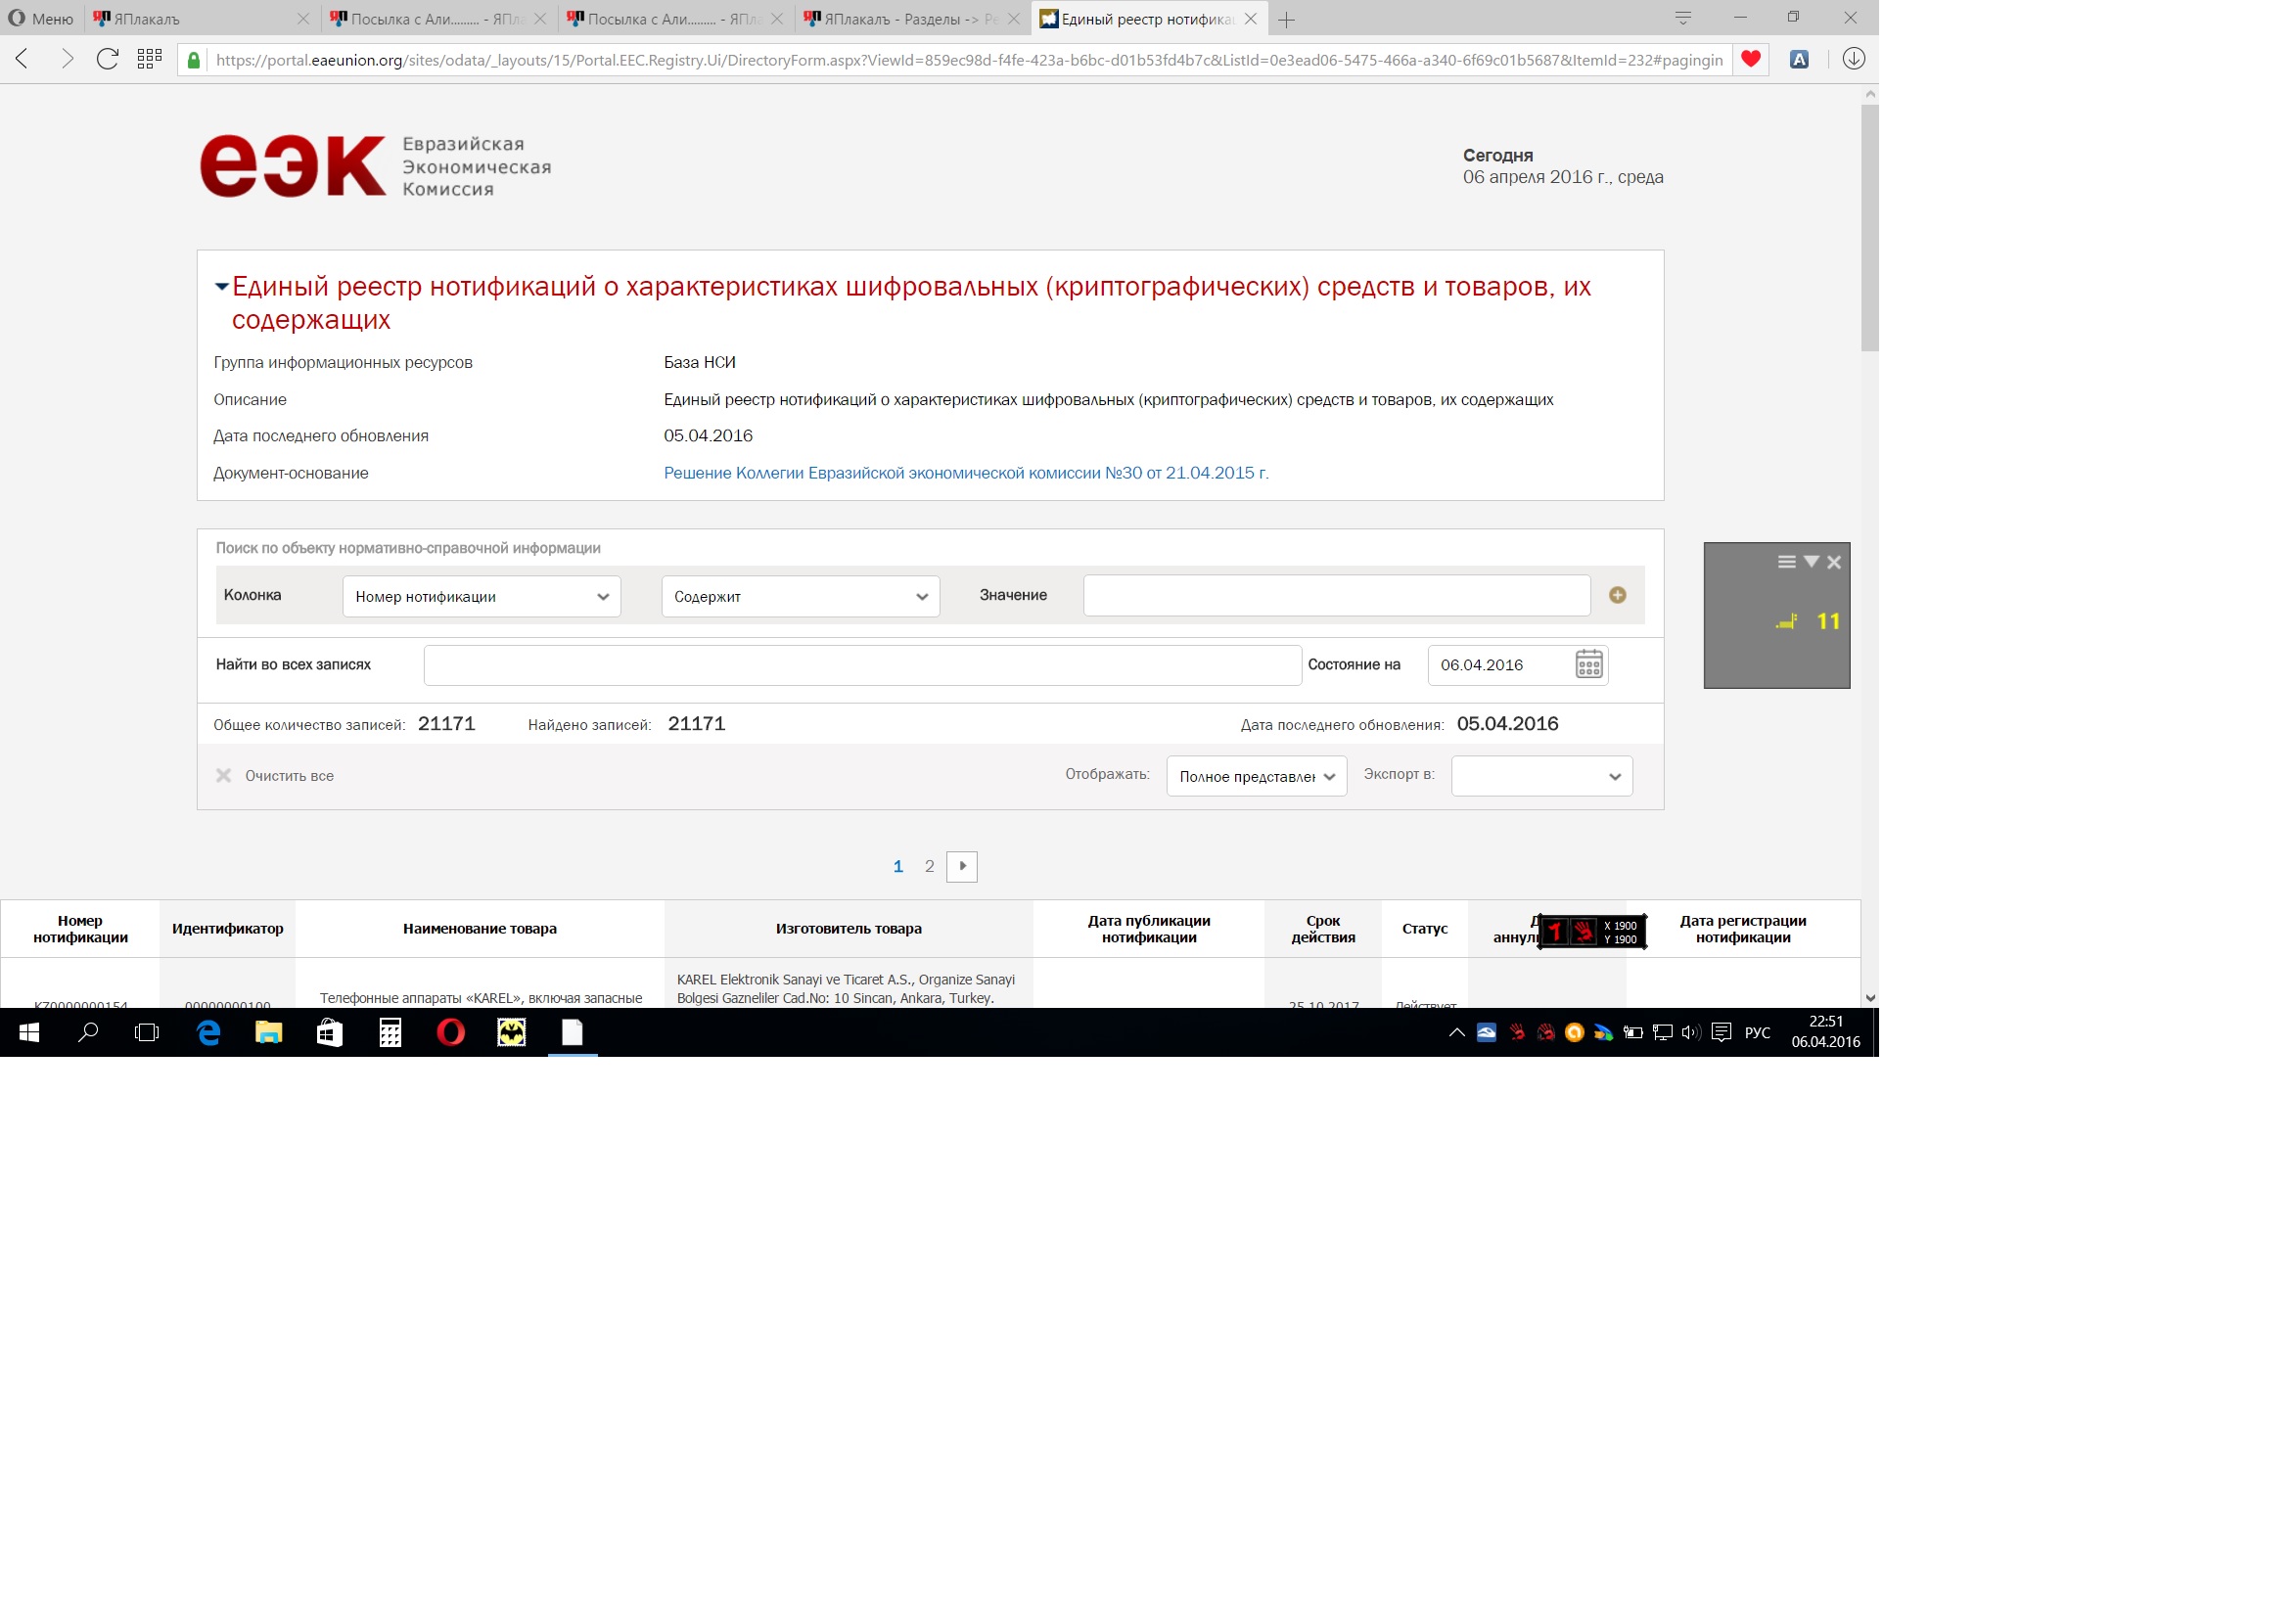Open the calendar date picker

(1588, 664)
